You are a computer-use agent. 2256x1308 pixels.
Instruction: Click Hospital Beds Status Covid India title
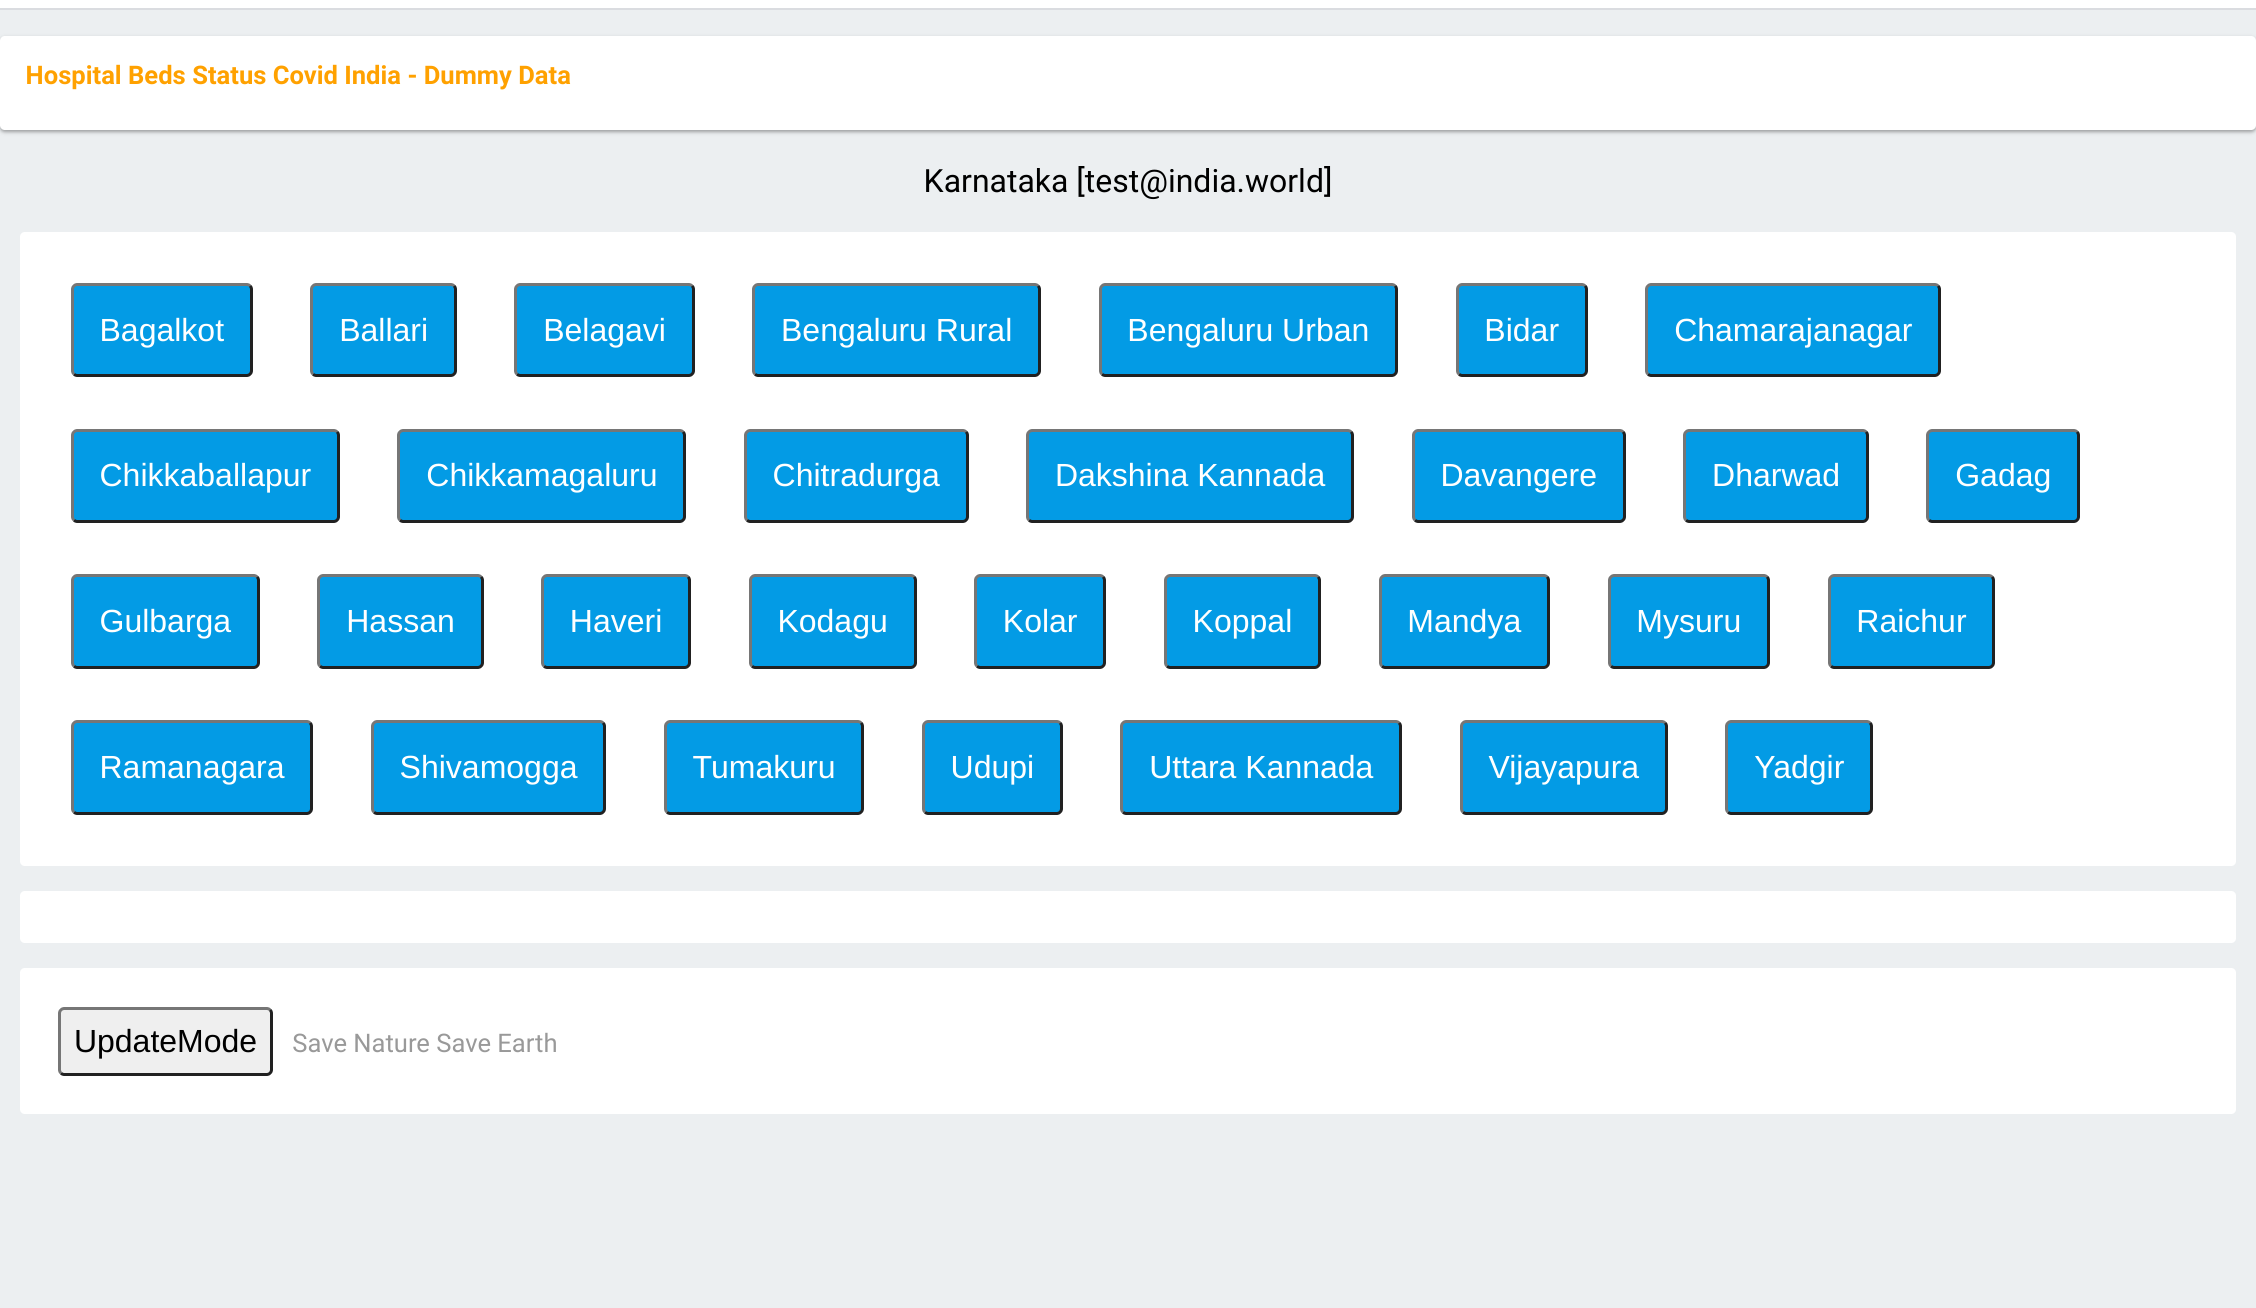coord(298,76)
